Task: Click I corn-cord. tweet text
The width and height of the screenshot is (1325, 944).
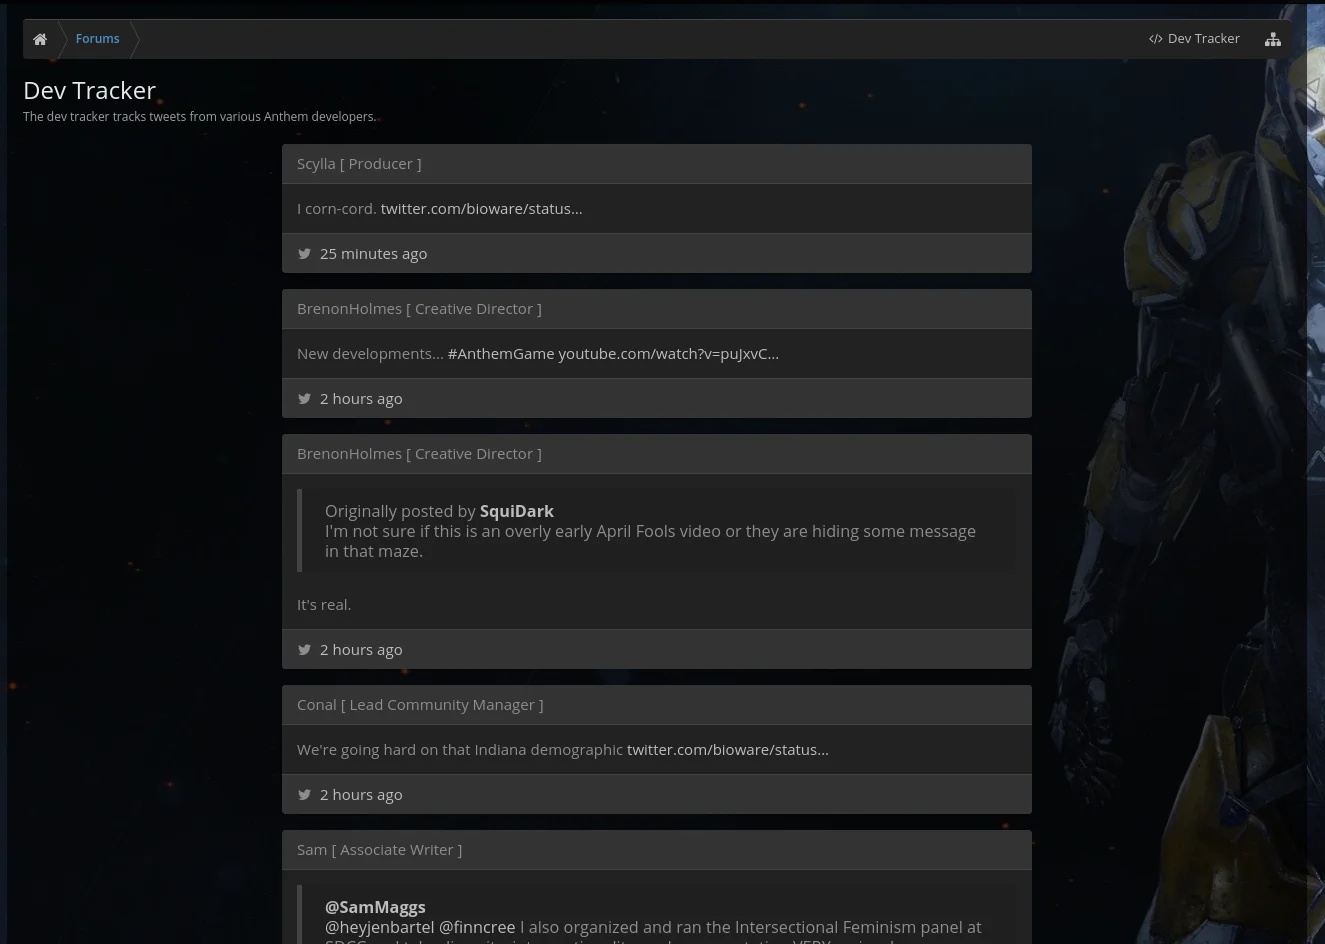Action: click(x=336, y=209)
